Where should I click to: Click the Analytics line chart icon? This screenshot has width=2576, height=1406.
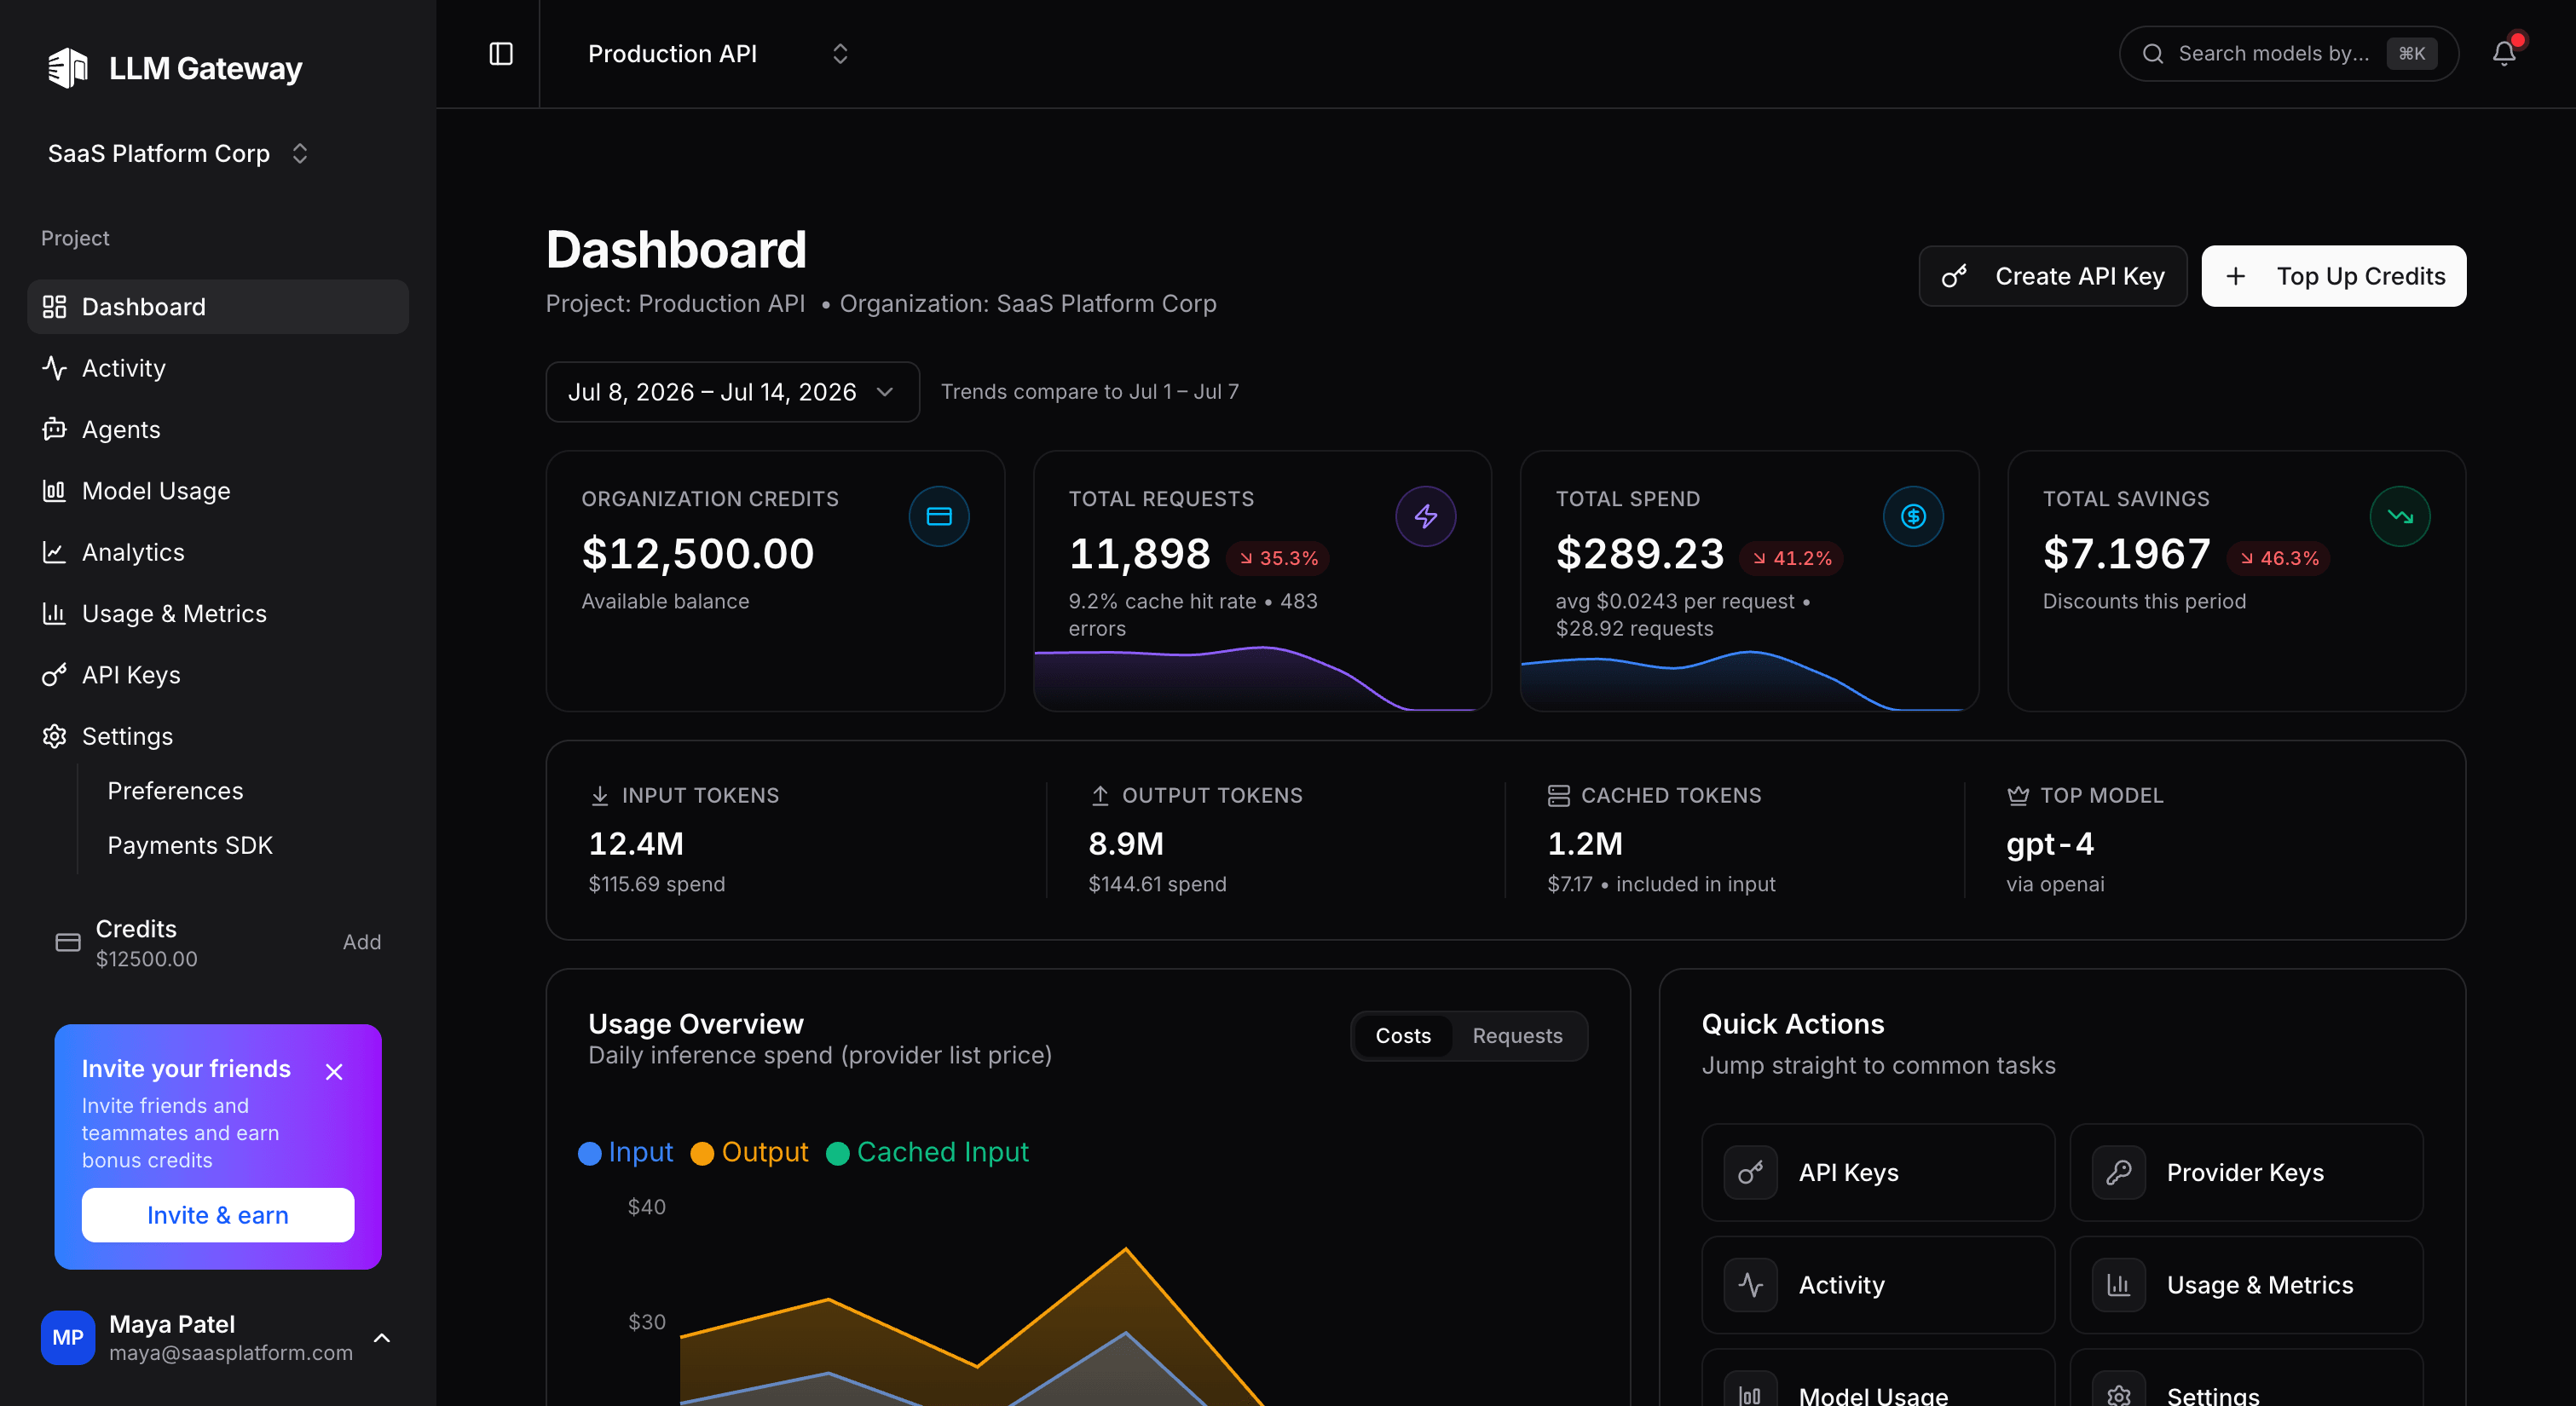pos(54,552)
